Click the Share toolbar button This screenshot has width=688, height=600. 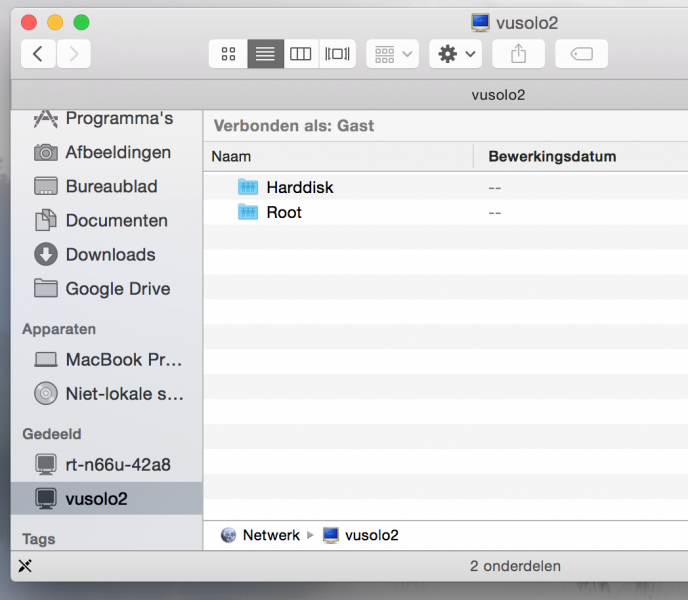518,54
